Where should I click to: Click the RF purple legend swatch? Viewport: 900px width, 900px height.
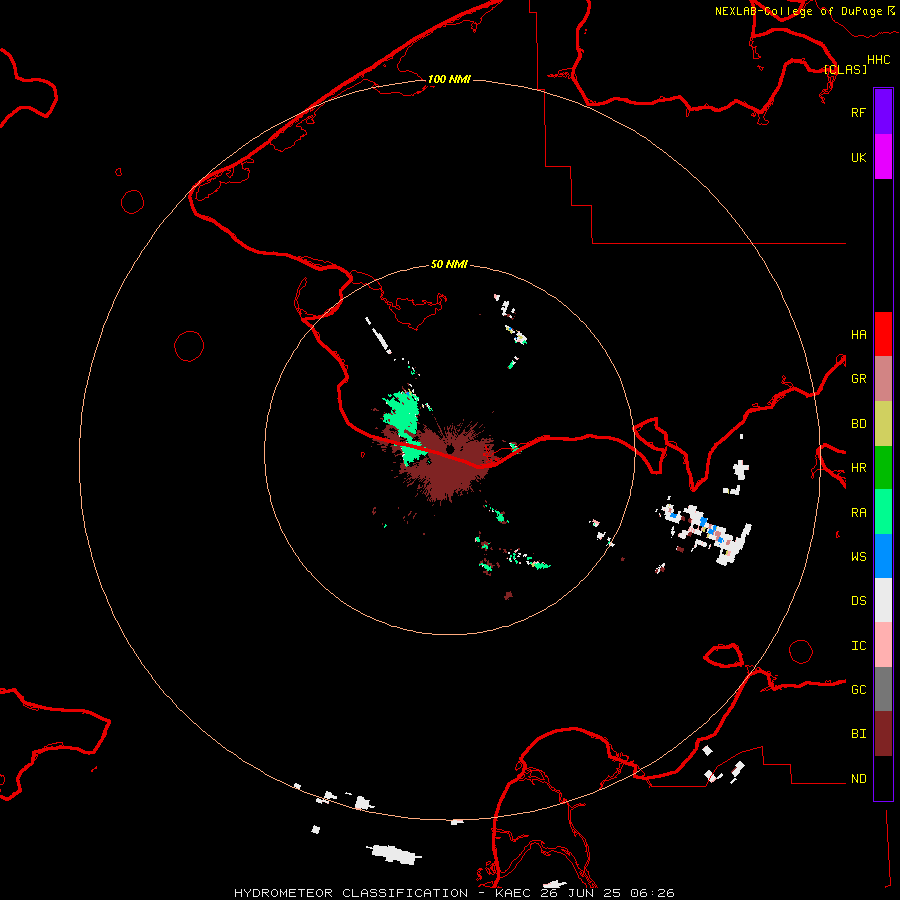[x=883, y=112]
